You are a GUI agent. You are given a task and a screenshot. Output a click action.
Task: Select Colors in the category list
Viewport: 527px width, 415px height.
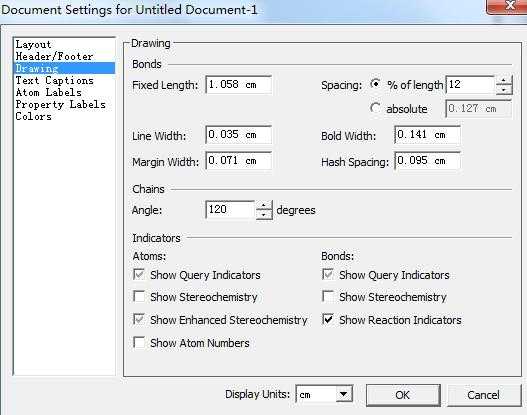65,116
